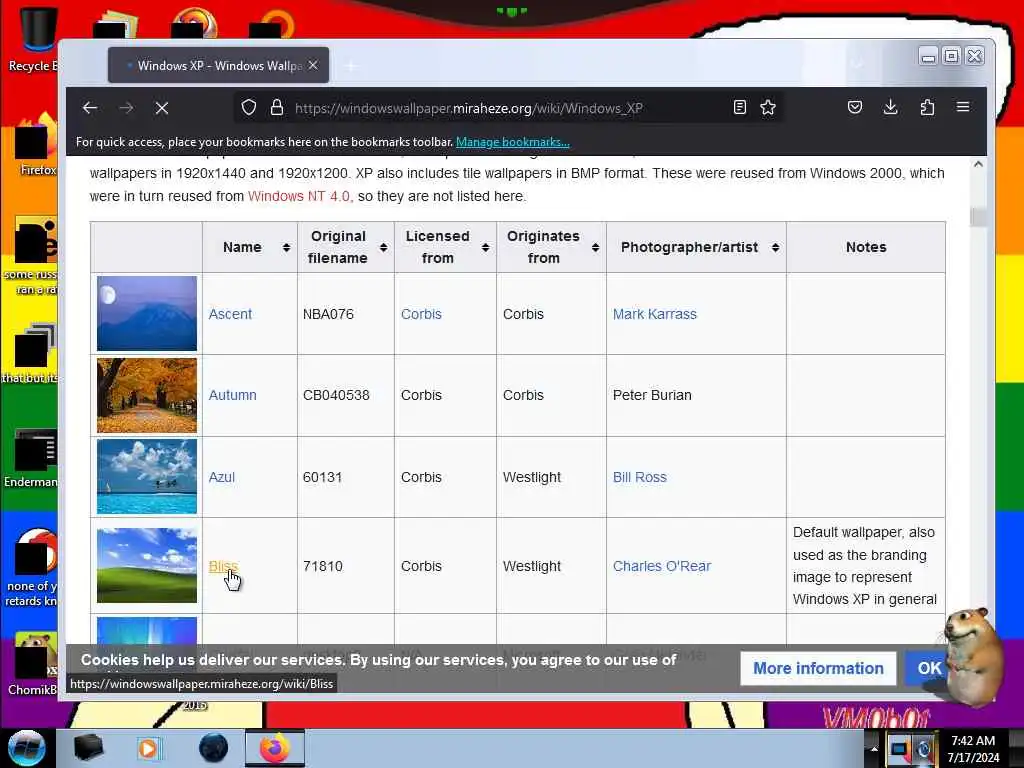The height and width of the screenshot is (768, 1024).
Task: Sort table by Originates from column
Action: (552, 247)
